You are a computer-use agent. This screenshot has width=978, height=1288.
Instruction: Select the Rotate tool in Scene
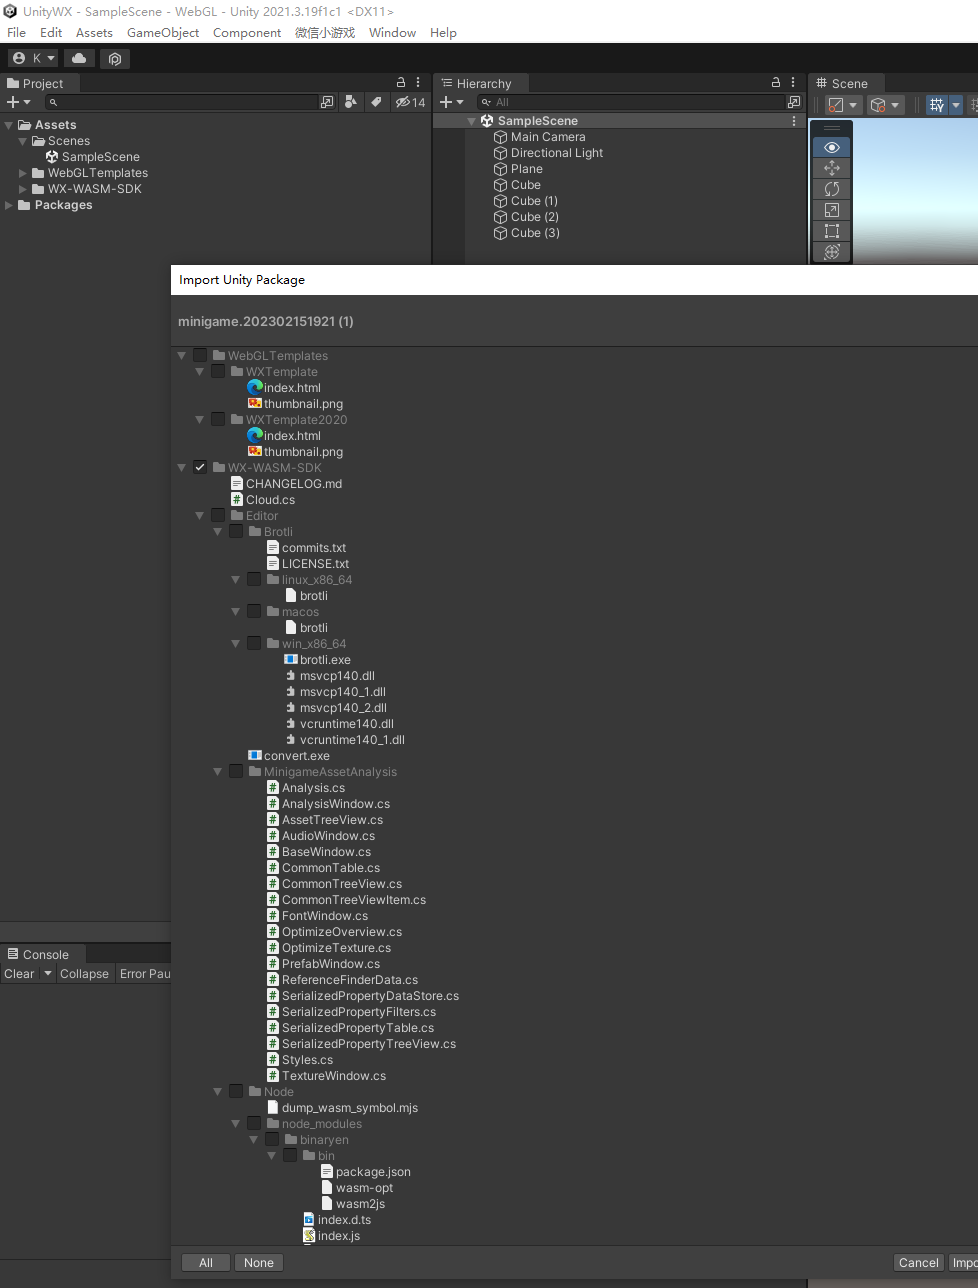(x=832, y=189)
